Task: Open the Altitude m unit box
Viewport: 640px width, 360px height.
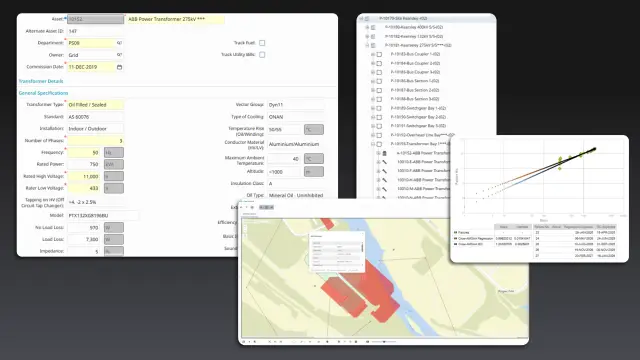Action: 314,172
